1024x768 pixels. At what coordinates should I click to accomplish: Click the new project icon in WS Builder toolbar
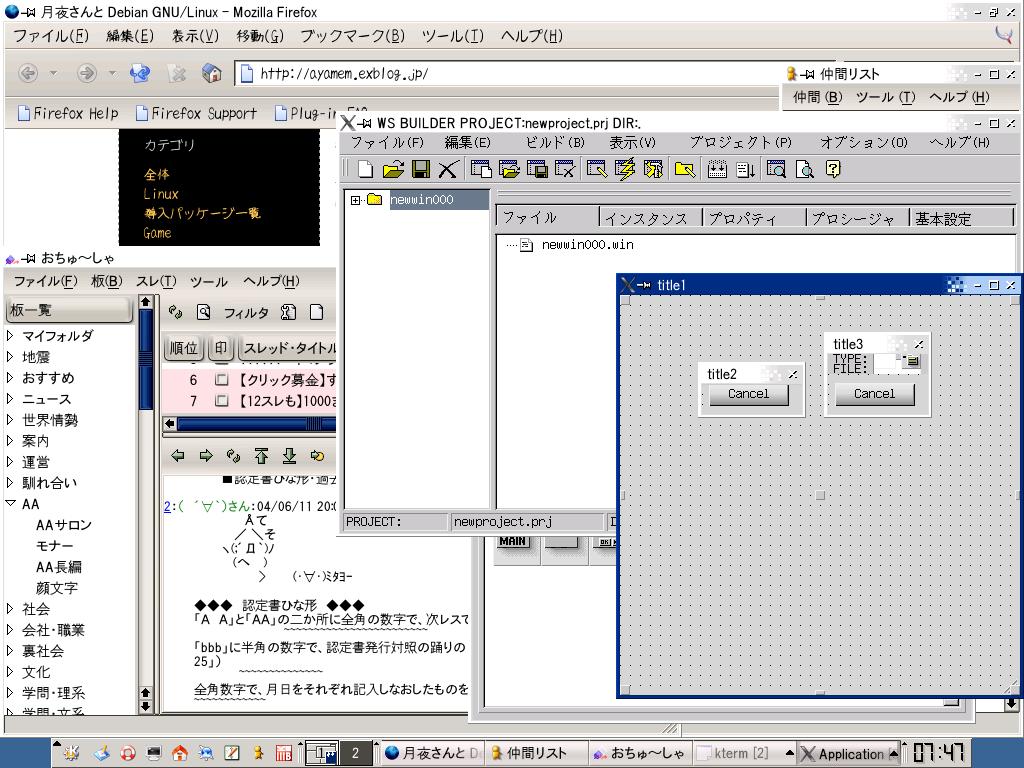366,170
